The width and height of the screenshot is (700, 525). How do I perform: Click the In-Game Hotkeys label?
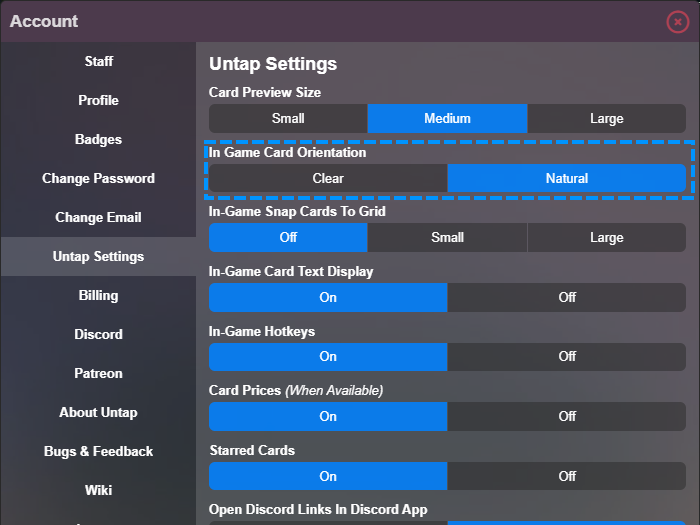pyautogui.click(x=262, y=331)
